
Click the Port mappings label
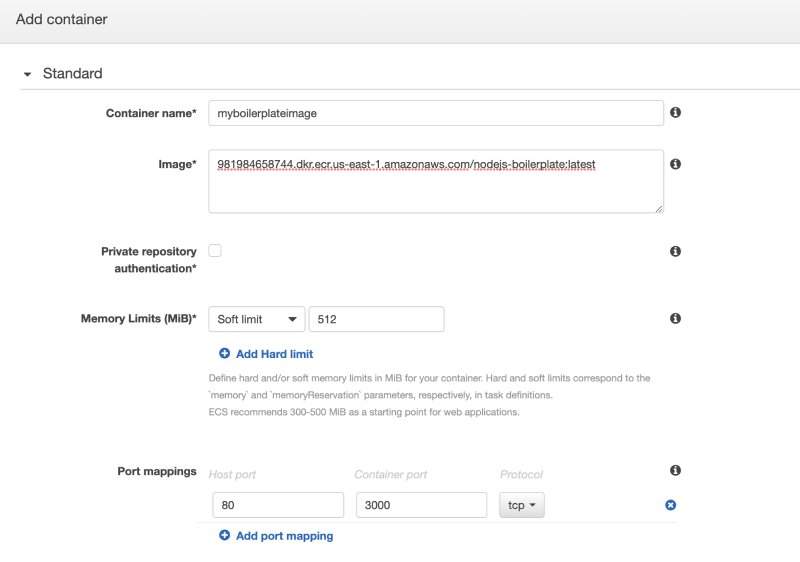157,471
